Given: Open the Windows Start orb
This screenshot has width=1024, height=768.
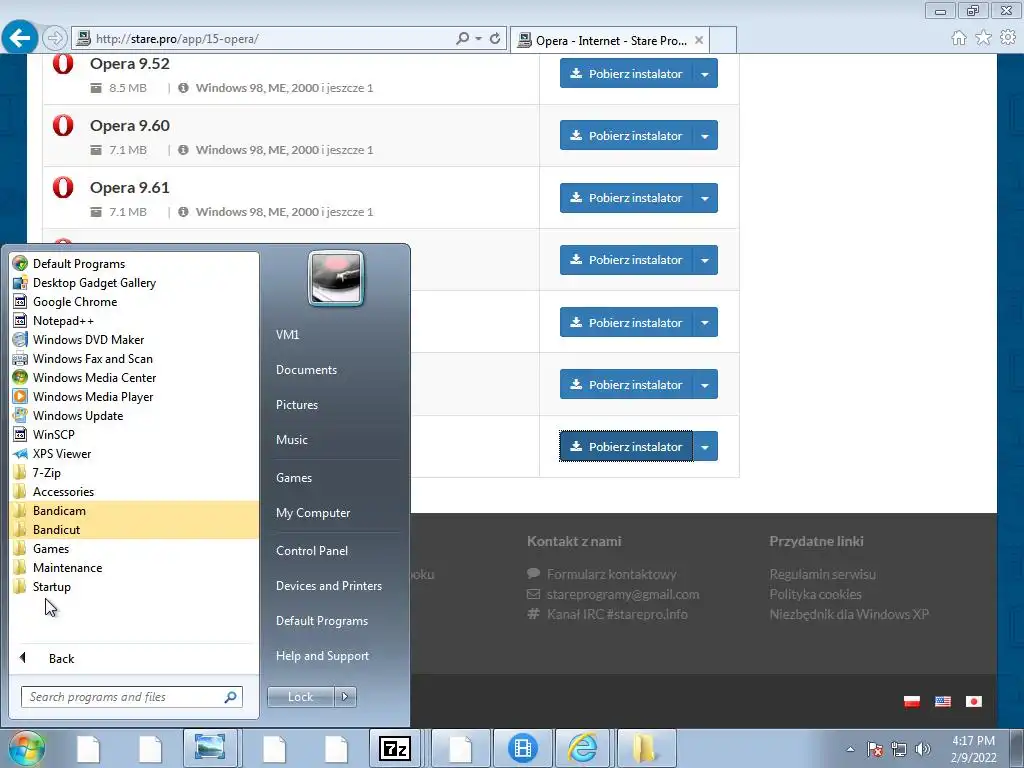Looking at the screenshot, I should pos(26,748).
